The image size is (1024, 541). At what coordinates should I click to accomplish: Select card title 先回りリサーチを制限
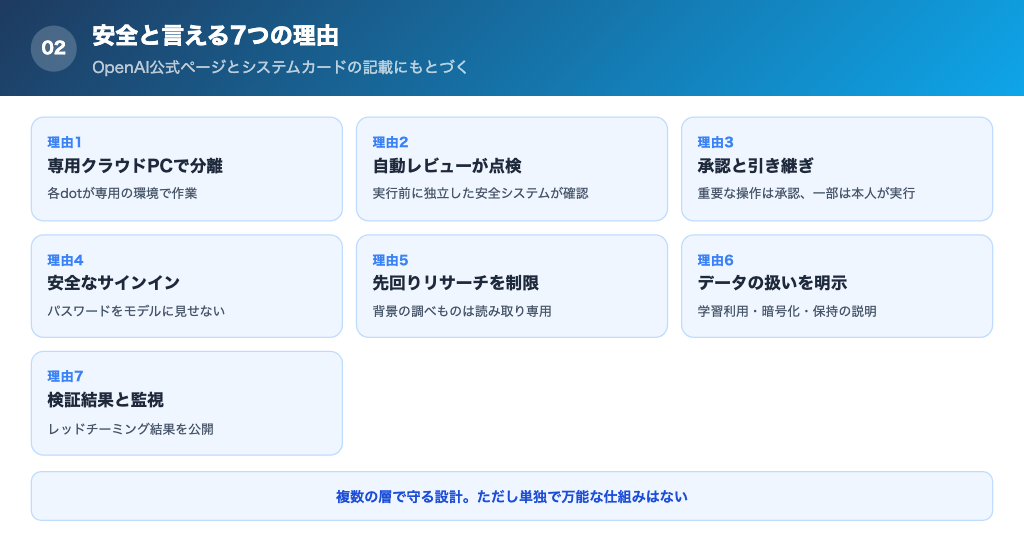click(455, 283)
